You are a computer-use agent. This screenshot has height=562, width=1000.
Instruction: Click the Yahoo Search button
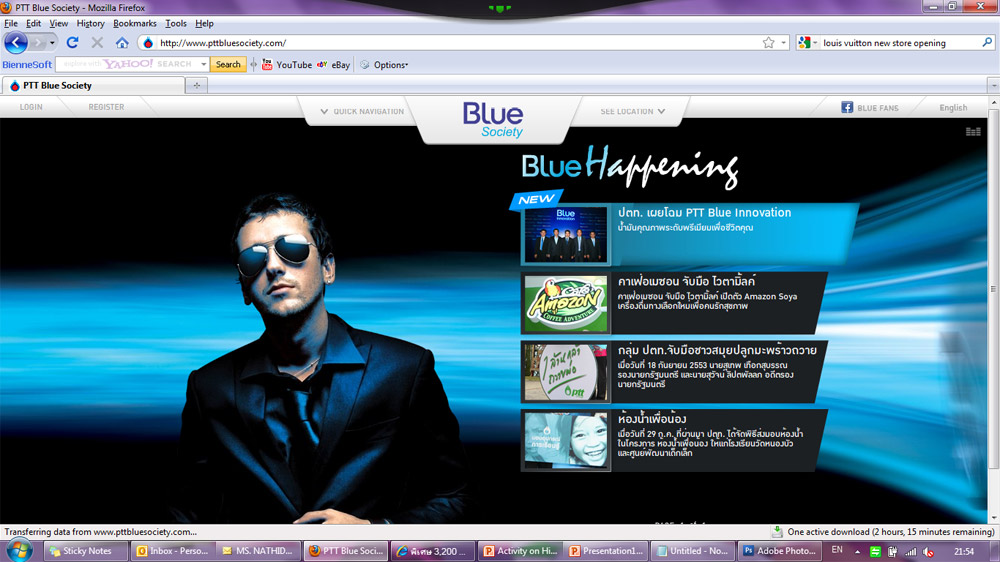click(x=228, y=64)
